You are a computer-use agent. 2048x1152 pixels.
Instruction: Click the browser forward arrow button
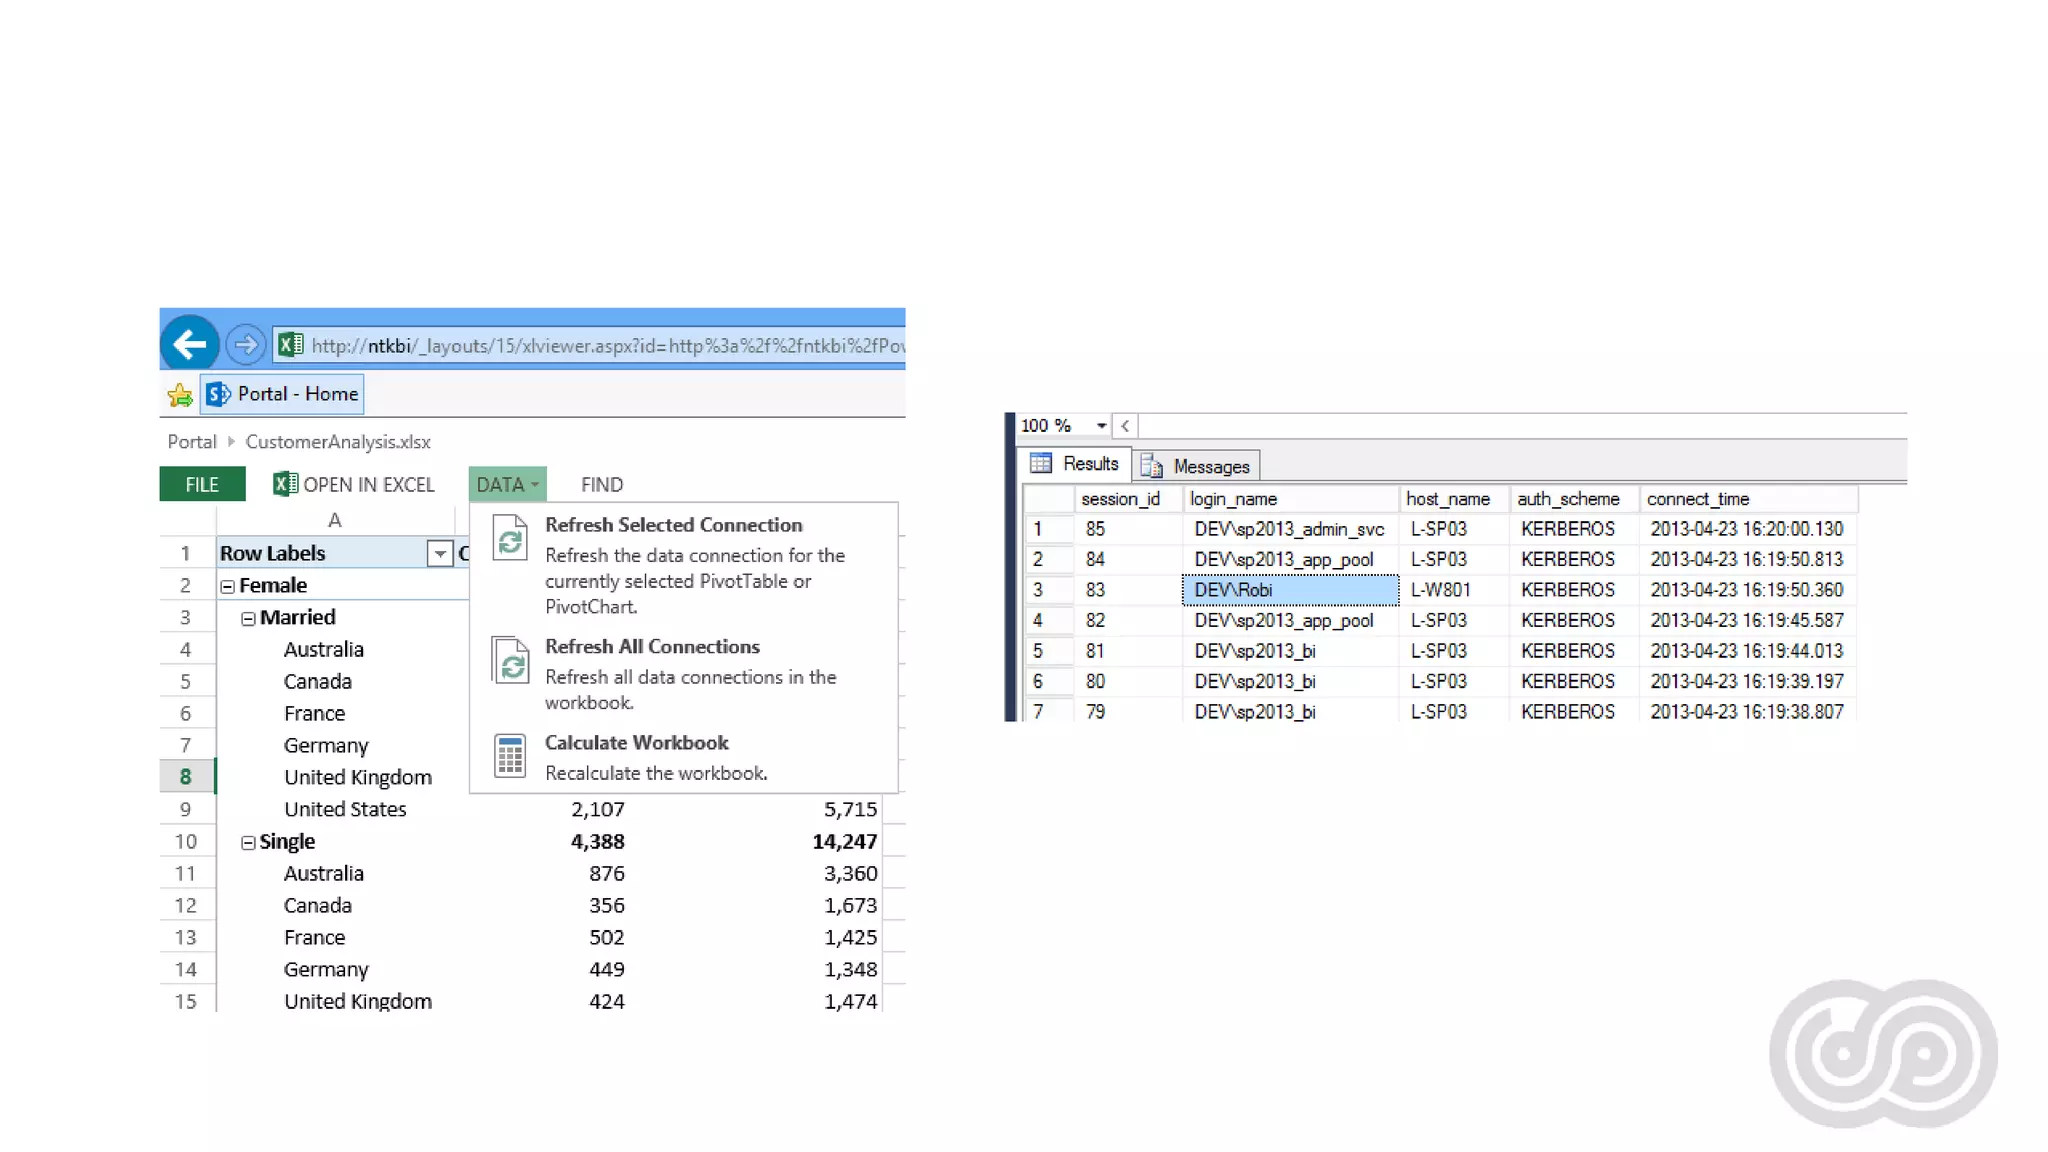click(245, 345)
